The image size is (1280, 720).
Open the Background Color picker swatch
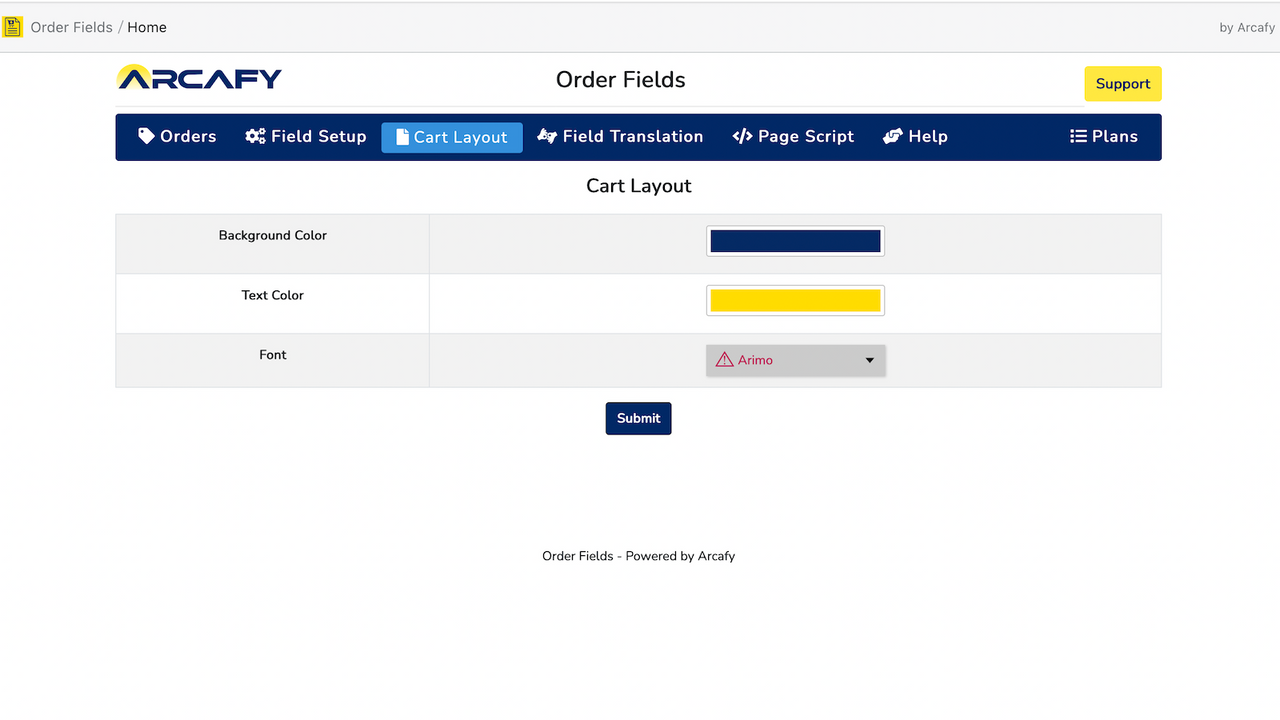pyautogui.click(x=795, y=241)
